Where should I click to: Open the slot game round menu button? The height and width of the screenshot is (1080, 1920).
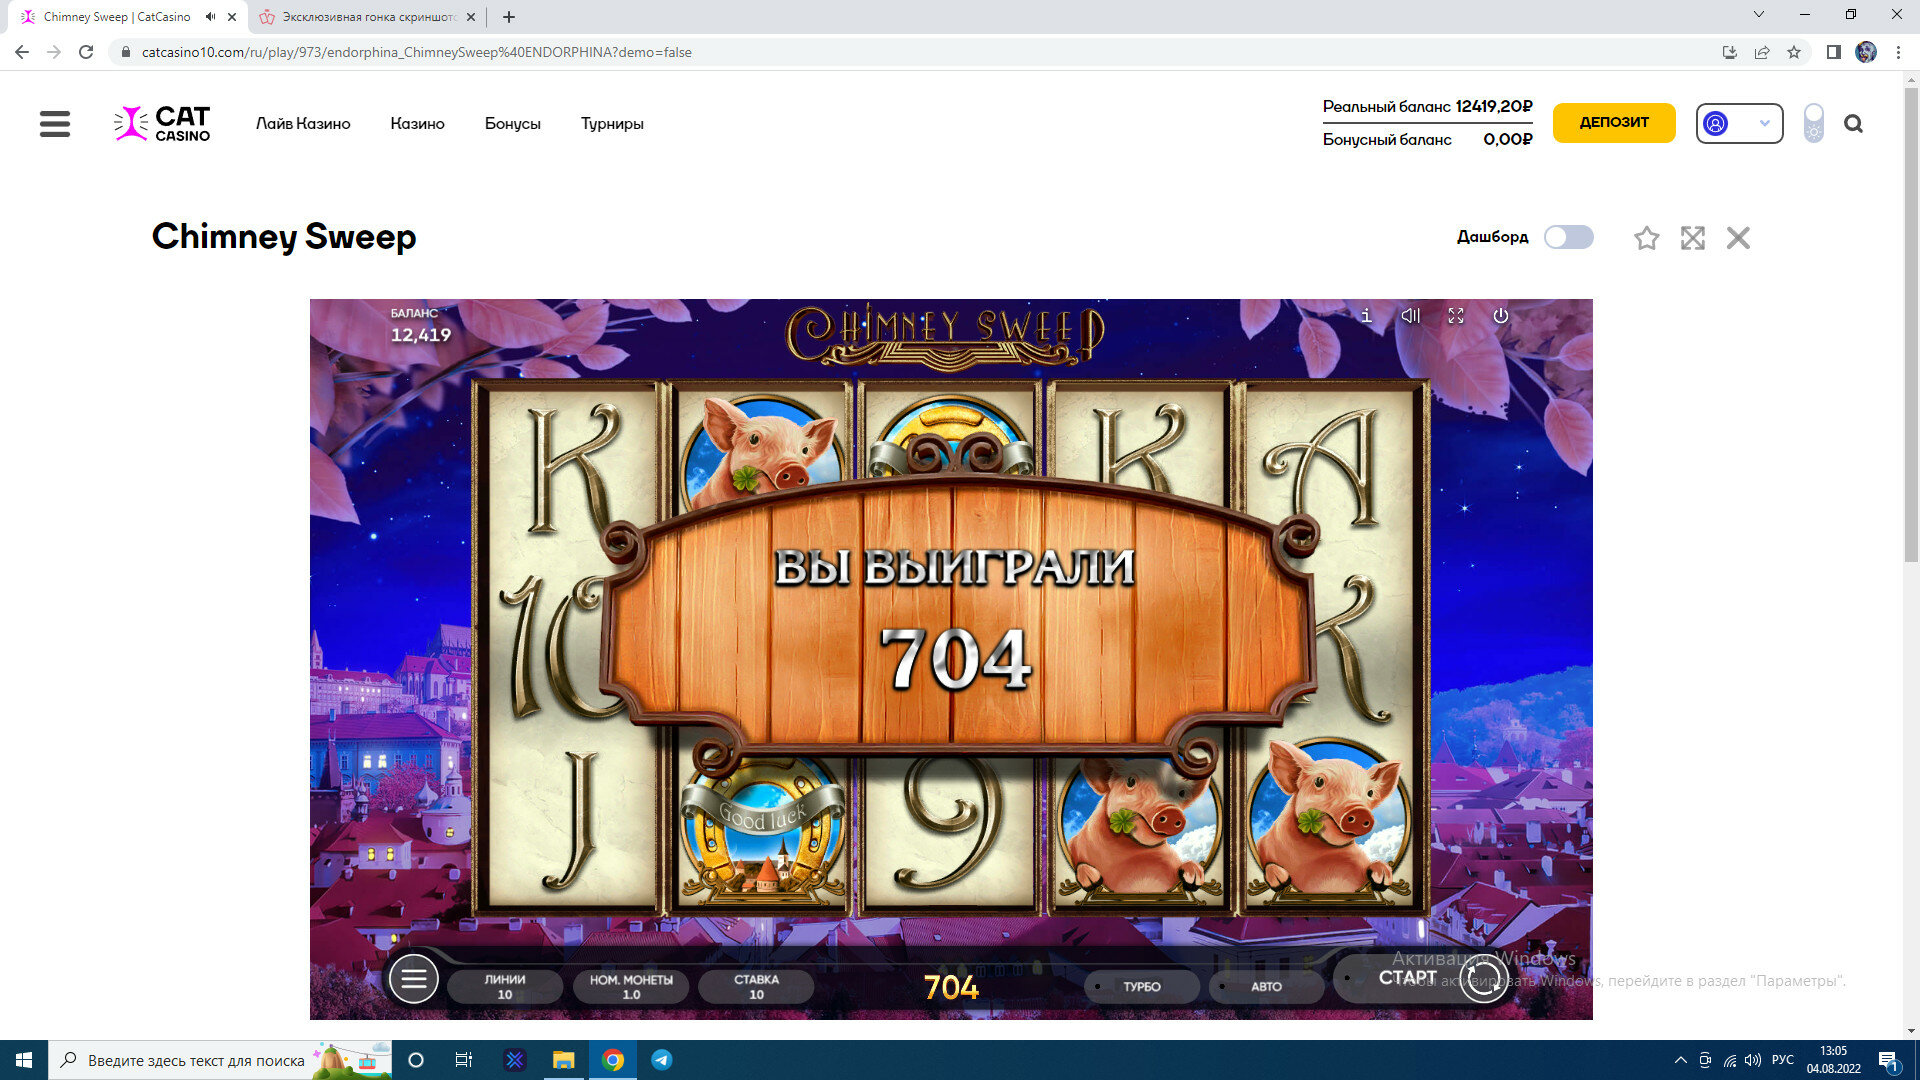pos(413,979)
